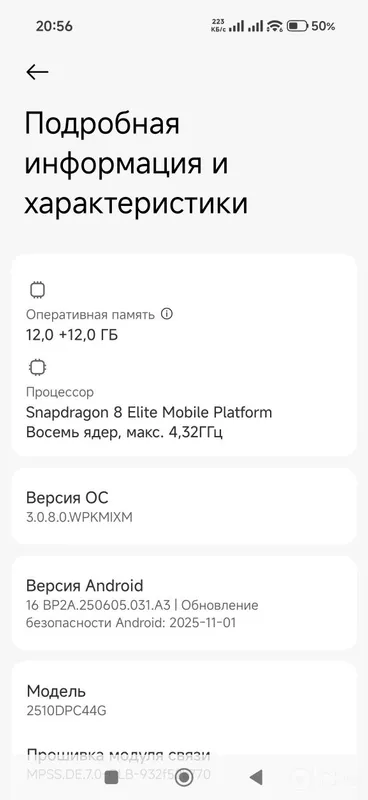Open the Версия ОС entry
Viewport: 368px width, 800px height.
[x=184, y=507]
